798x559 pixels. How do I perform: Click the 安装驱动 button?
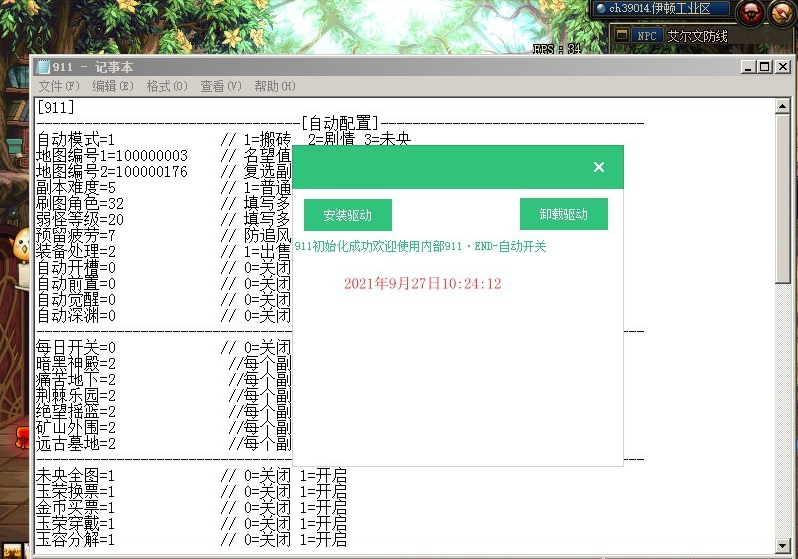(347, 215)
